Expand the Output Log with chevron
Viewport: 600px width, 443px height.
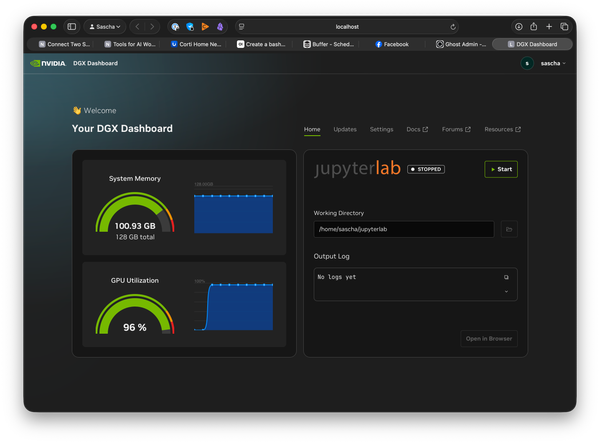(x=506, y=292)
